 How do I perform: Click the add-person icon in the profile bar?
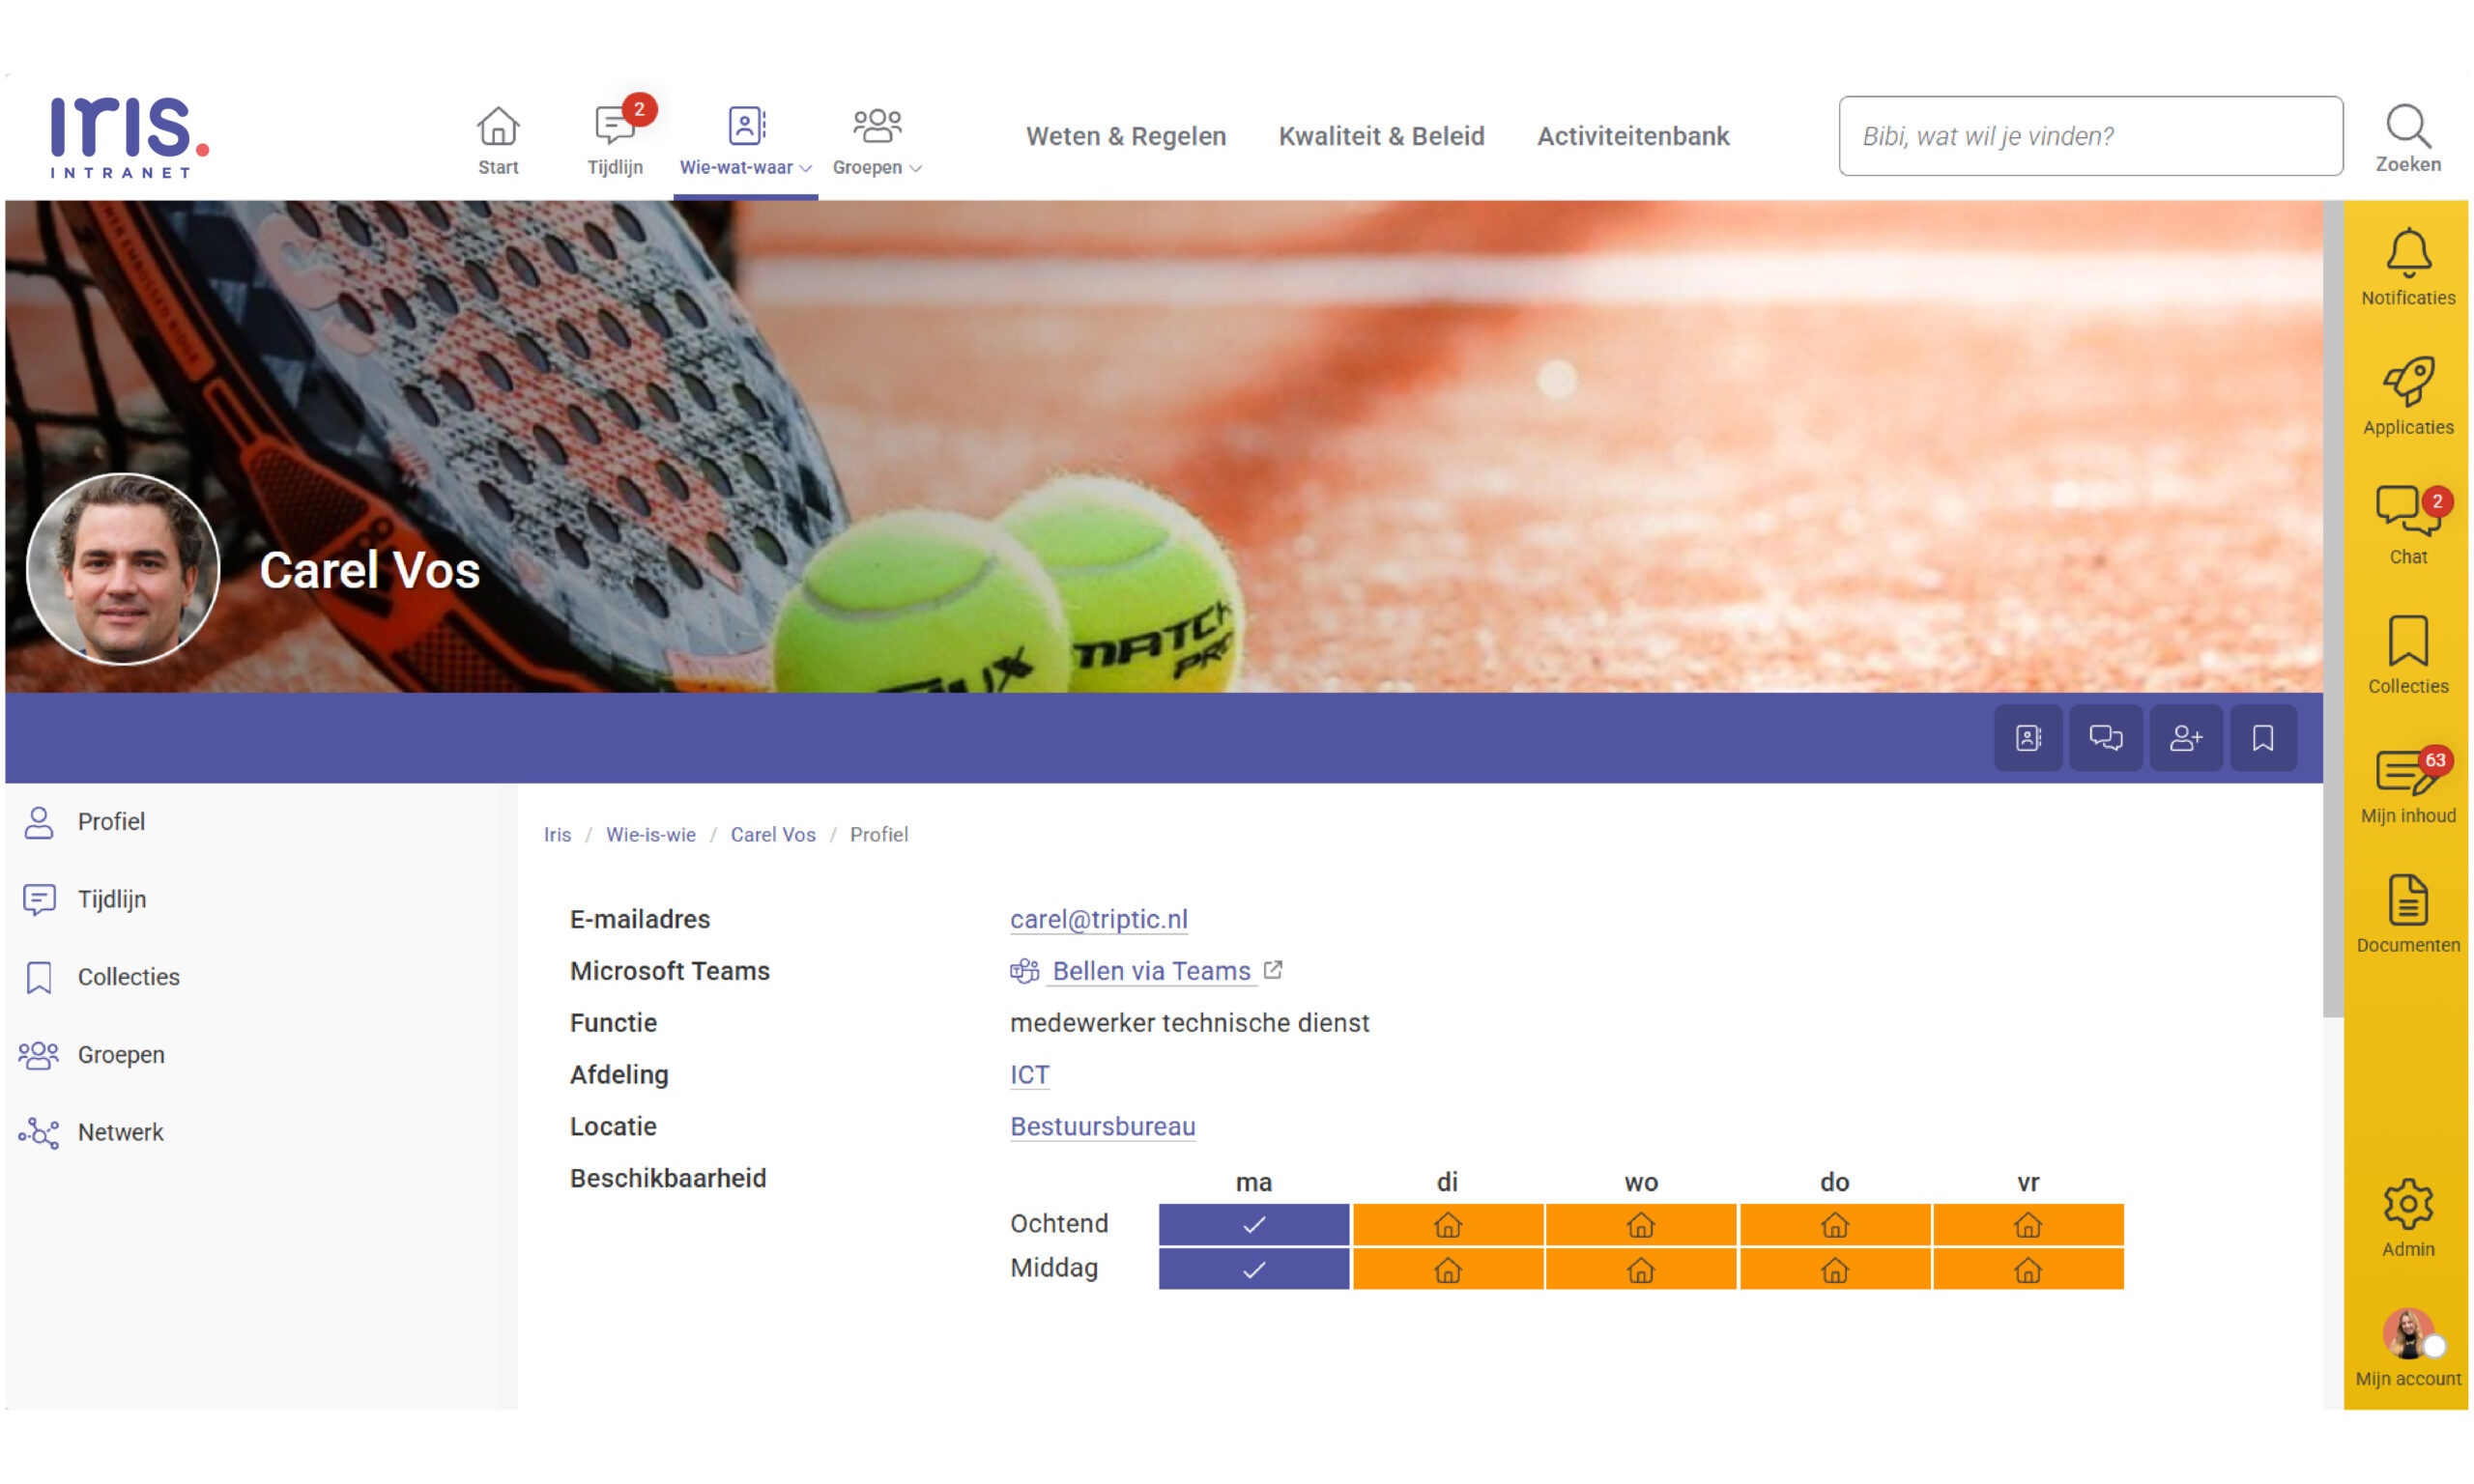[x=2186, y=738]
